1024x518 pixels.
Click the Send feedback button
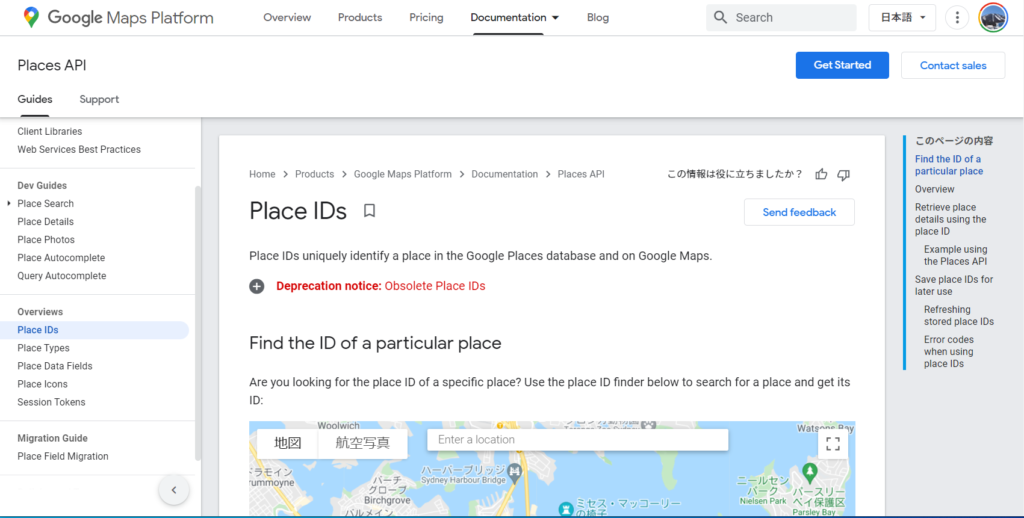(799, 212)
